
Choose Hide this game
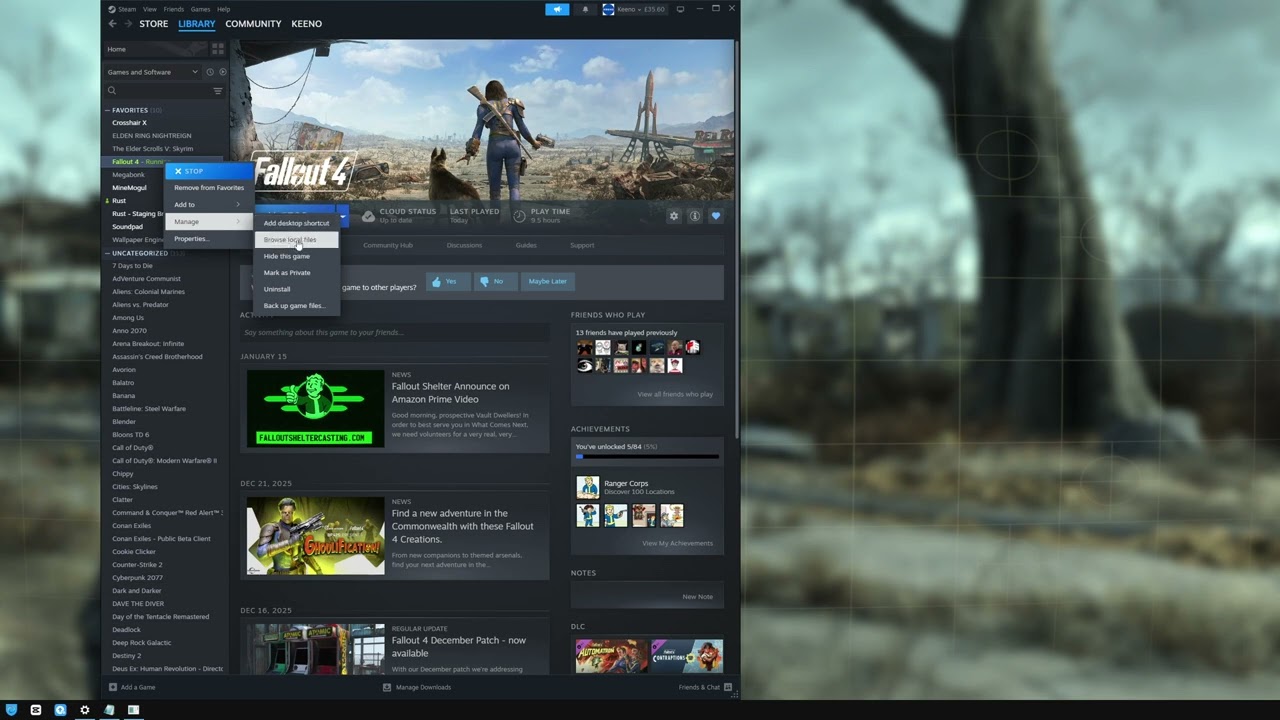coord(297,256)
